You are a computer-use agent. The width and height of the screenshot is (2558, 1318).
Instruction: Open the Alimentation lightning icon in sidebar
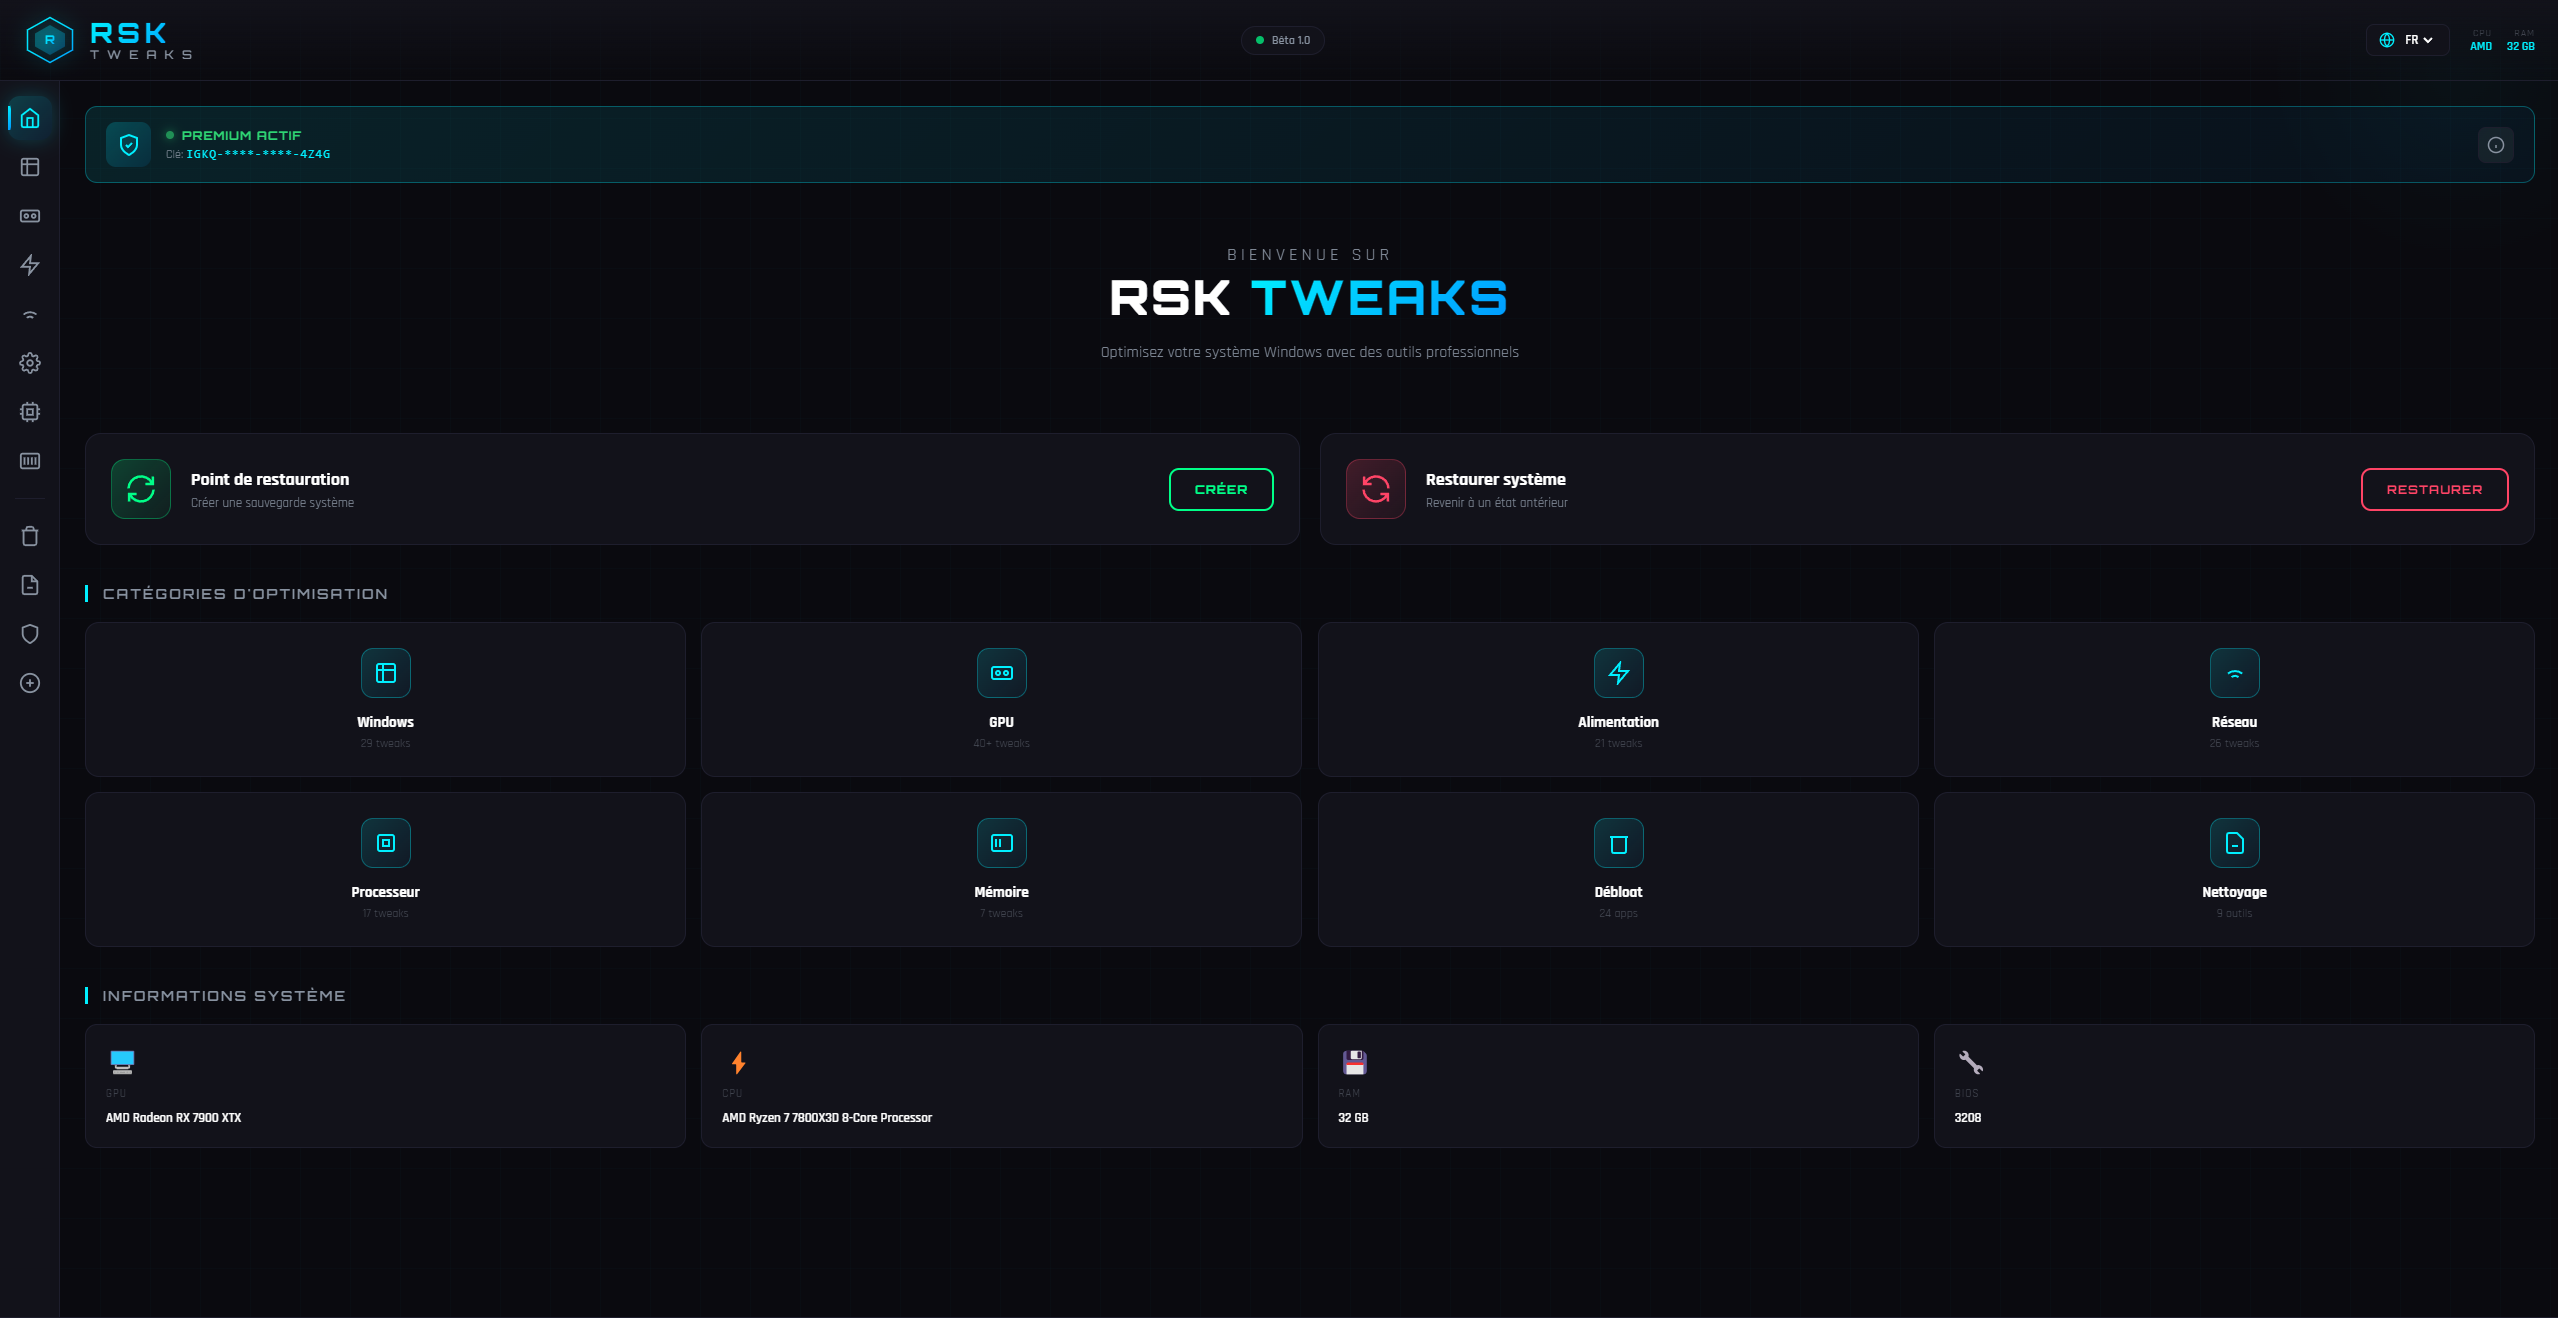pyautogui.click(x=30, y=265)
